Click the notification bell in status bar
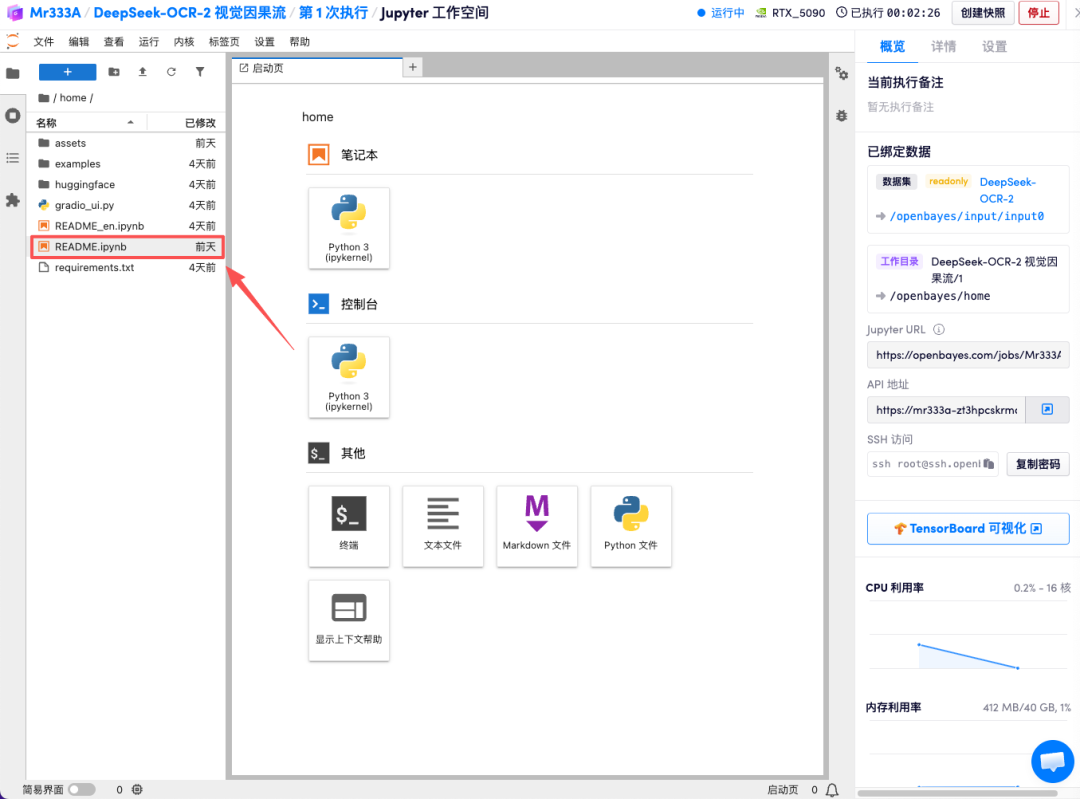 (x=832, y=790)
